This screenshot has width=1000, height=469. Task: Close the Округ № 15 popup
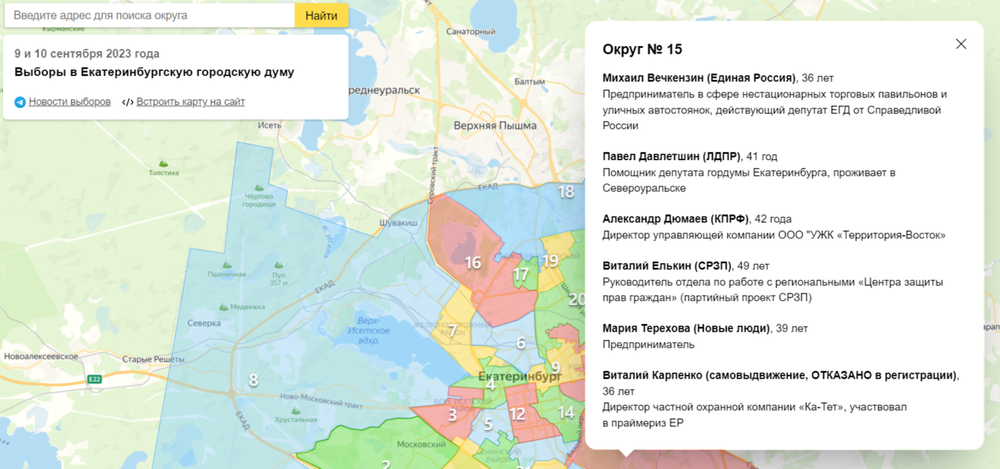pos(960,44)
